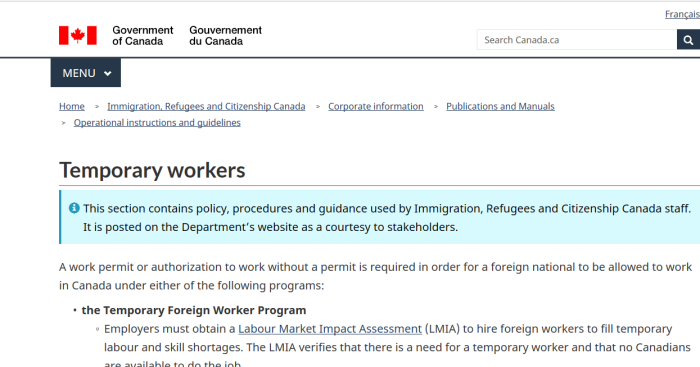
Task: Click the info icon in the blue alert
Action: (x=74, y=208)
